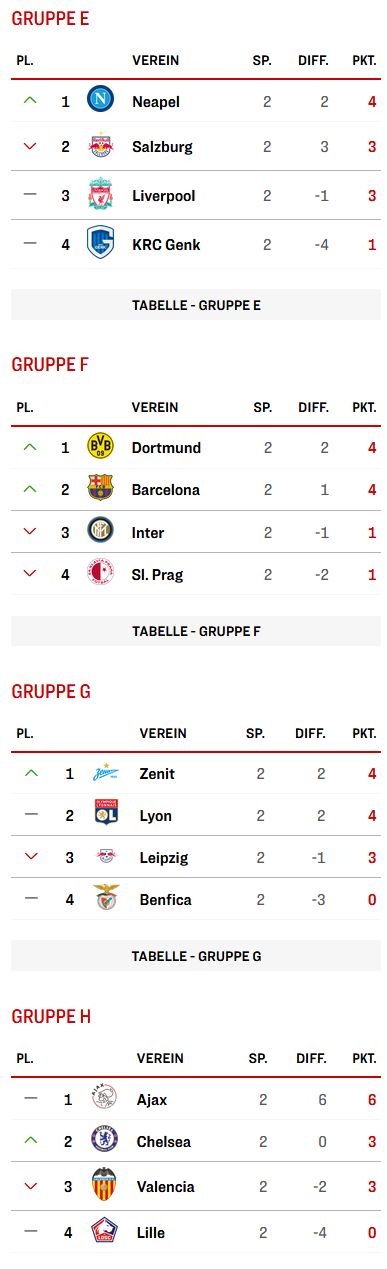The height and width of the screenshot is (1269, 387).
Task: Open the Tabelle - Gruppe E button
Action: click(196, 305)
